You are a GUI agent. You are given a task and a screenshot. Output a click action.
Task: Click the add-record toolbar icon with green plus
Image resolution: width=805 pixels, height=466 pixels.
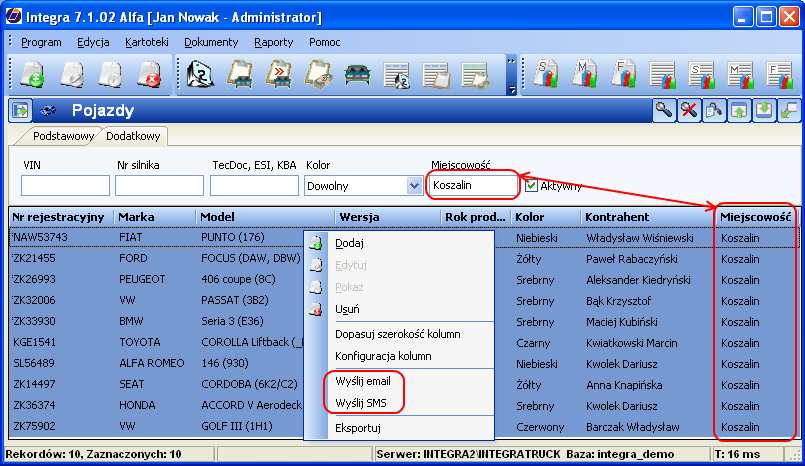pos(32,75)
